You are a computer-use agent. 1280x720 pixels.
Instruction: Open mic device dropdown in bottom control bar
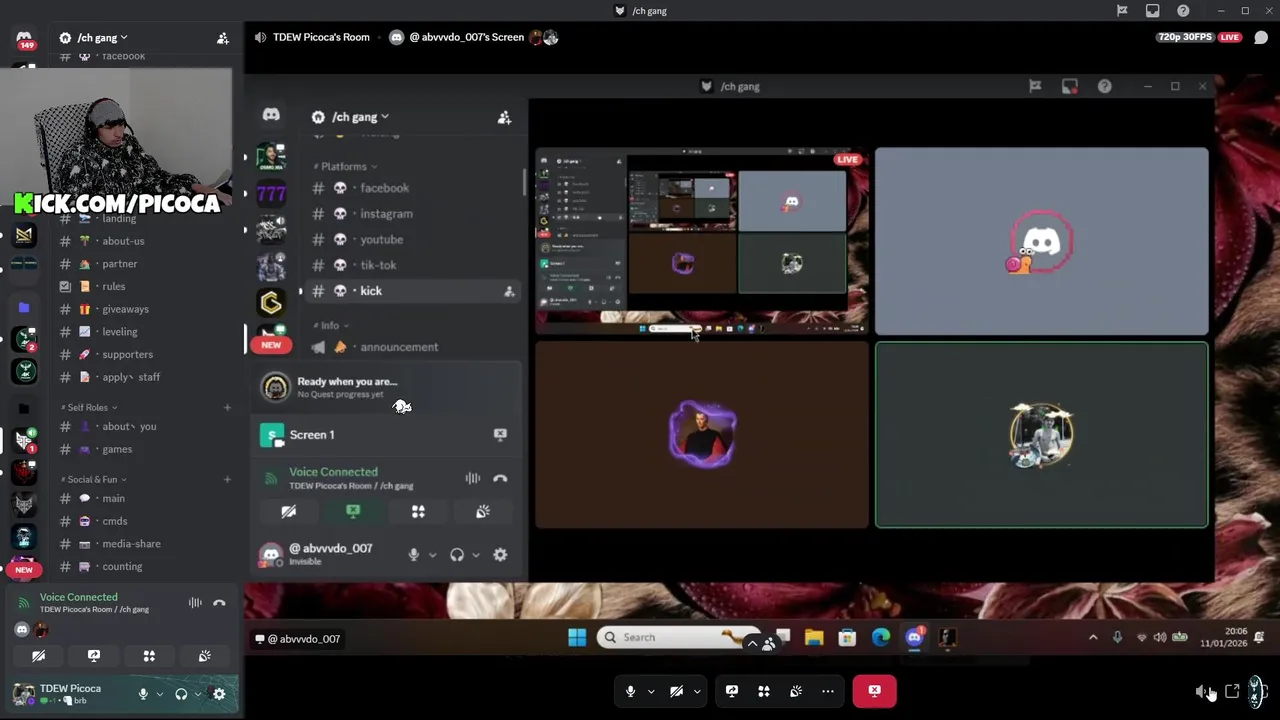[x=650, y=691]
